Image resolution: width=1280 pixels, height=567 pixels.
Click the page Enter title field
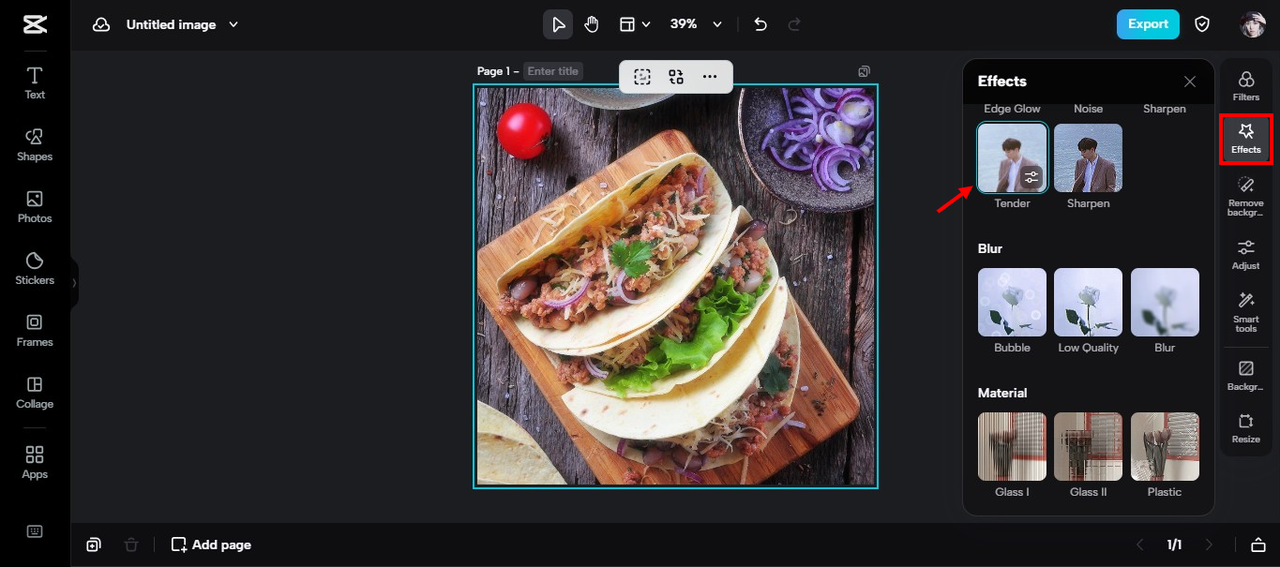[x=553, y=71]
